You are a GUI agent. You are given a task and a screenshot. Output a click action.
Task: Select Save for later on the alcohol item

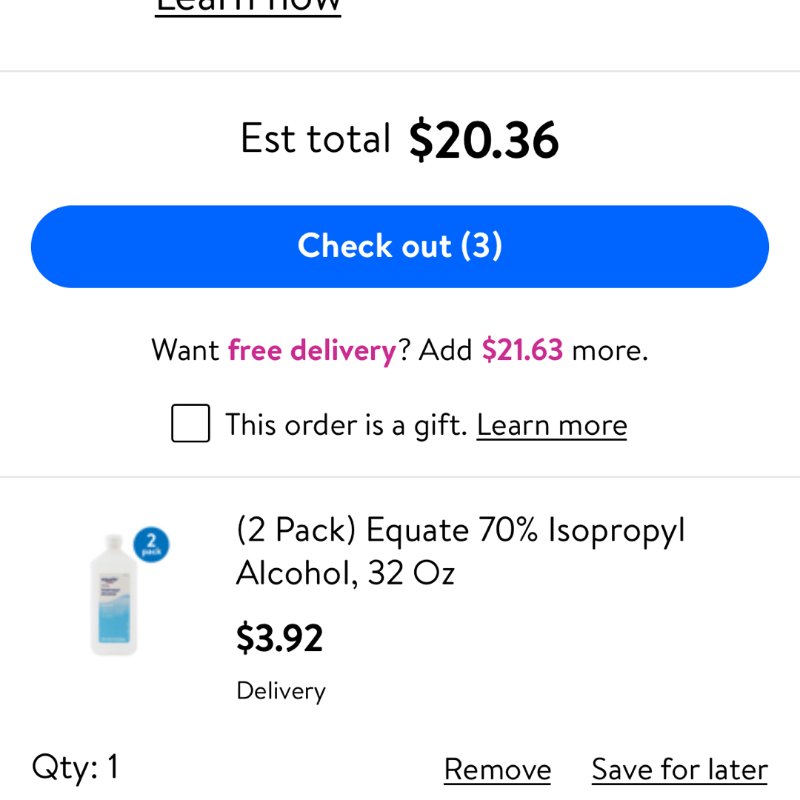680,769
